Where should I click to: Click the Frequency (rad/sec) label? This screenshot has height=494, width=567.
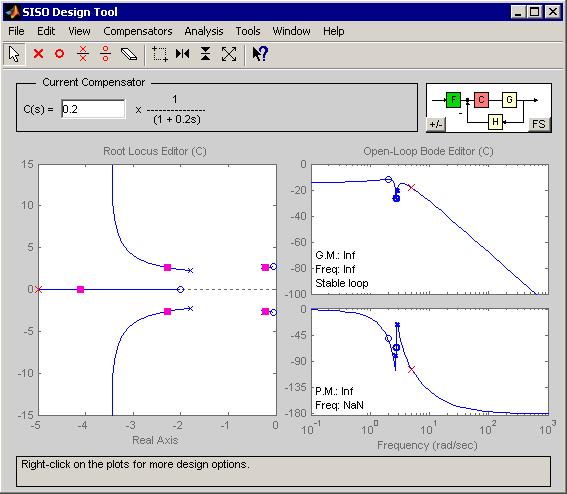click(427, 445)
